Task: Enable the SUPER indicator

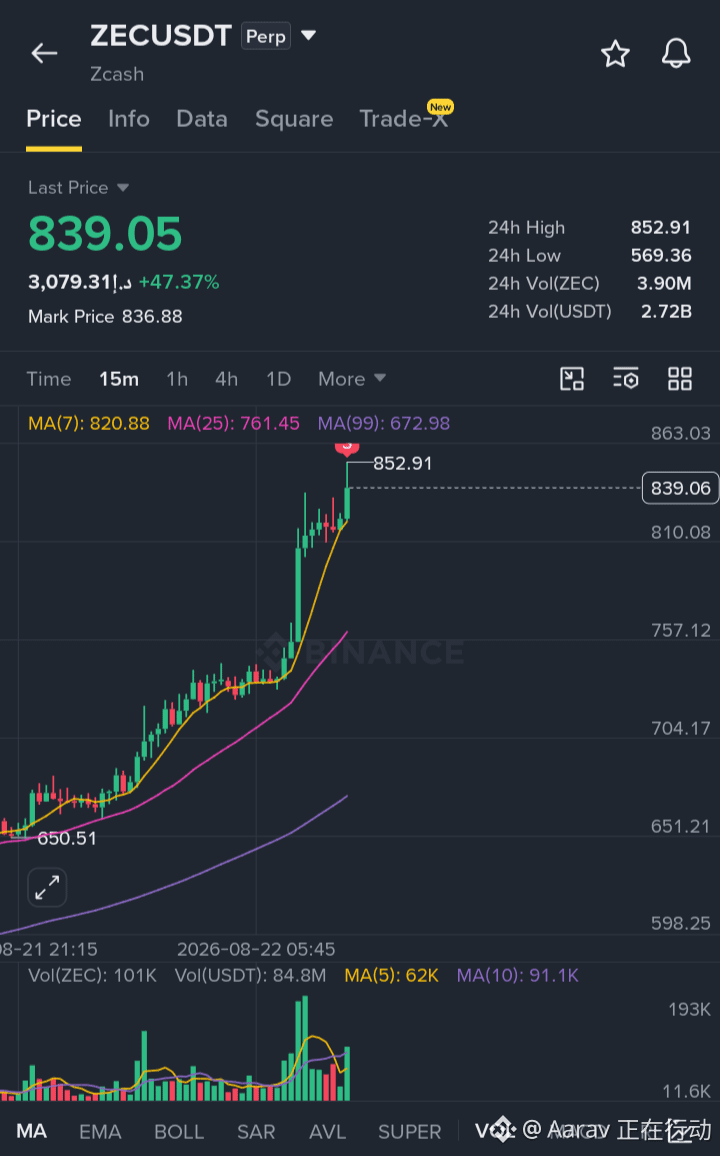Action: point(410,1131)
